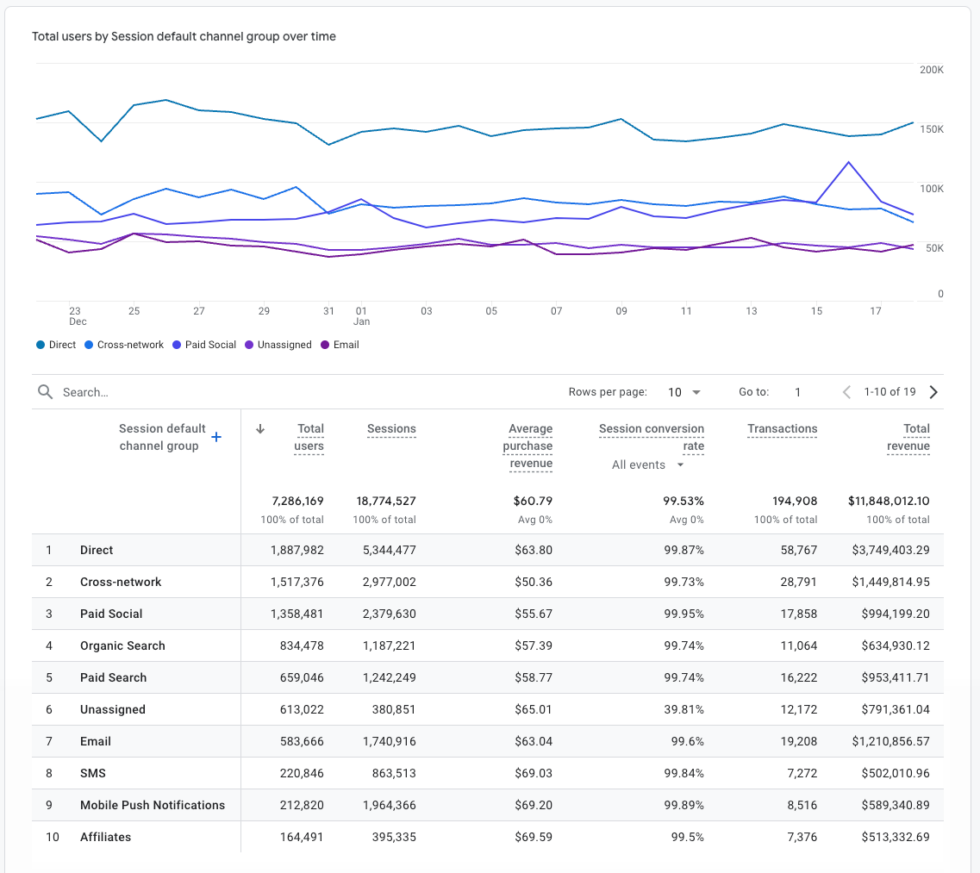
Task: Sort the table by Total revenue
Action: [x=908, y=436]
